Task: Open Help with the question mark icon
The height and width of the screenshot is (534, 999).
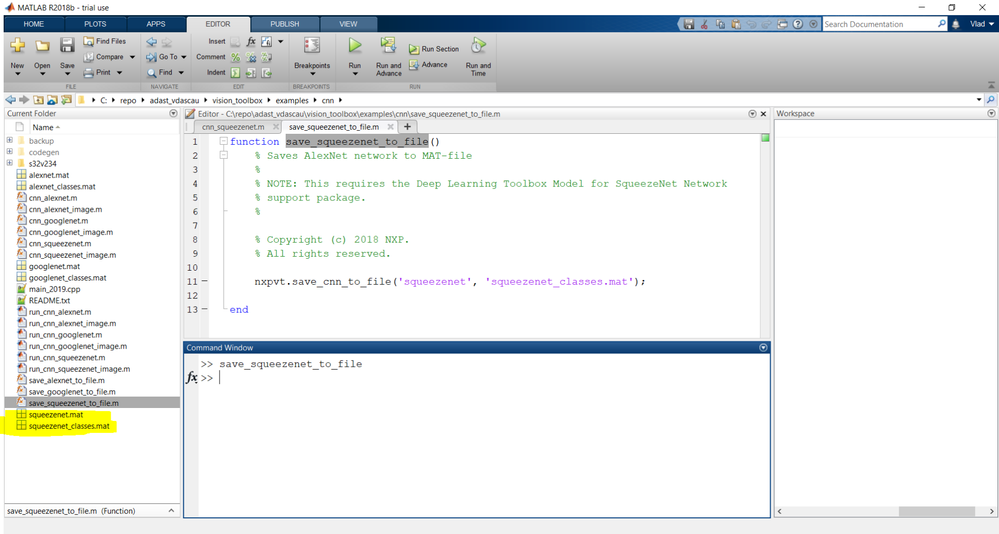Action: pyautogui.click(x=798, y=24)
